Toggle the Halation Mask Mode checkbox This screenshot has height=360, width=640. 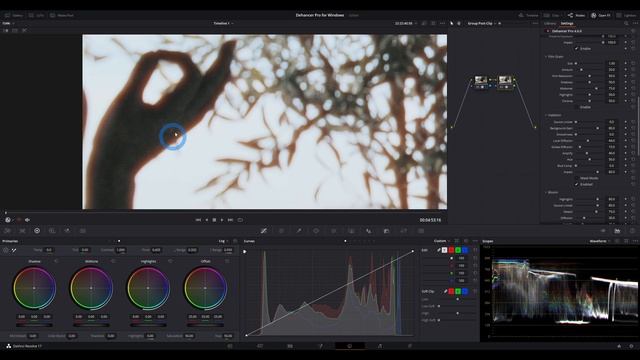[577, 178]
